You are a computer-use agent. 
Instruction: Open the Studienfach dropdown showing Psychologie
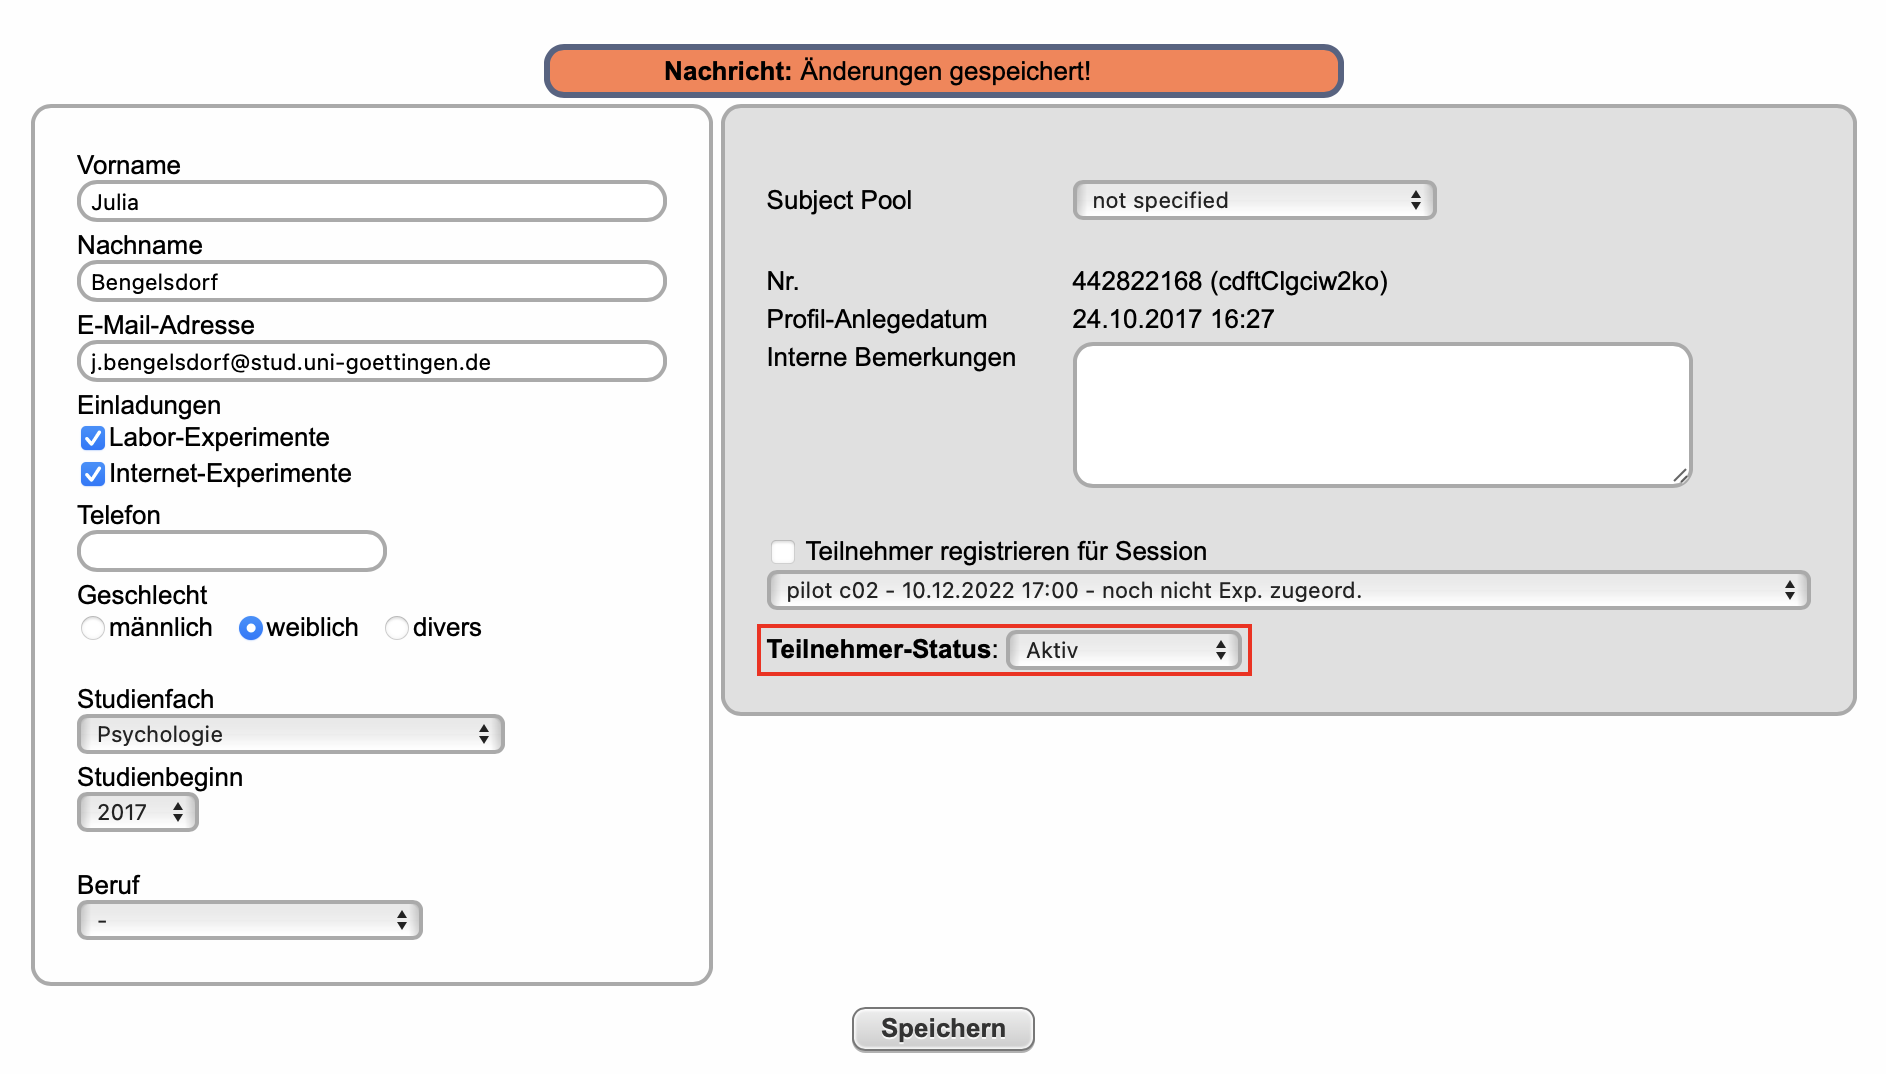(290, 734)
